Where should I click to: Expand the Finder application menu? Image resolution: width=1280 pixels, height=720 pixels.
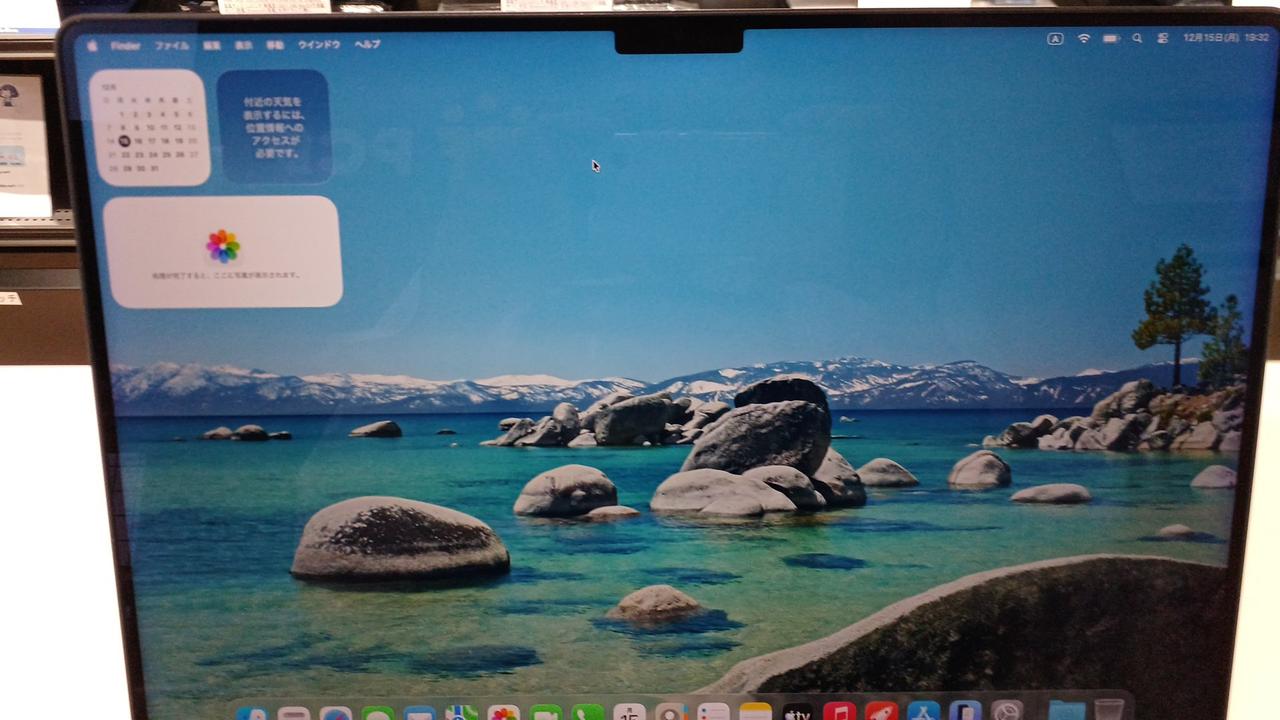[x=126, y=45]
